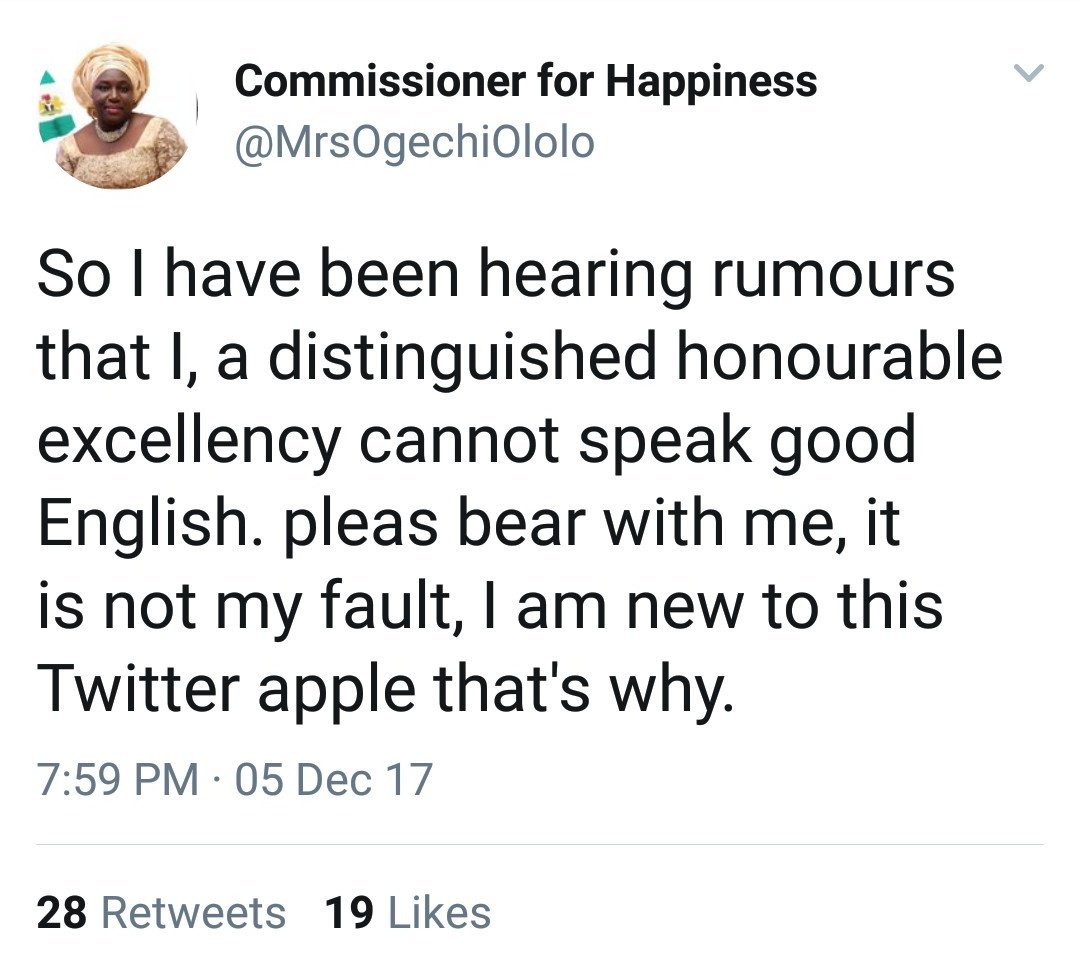This screenshot has width=1080, height=955.
Task: Click the word "excellency" in the tweet
Action: point(188,440)
